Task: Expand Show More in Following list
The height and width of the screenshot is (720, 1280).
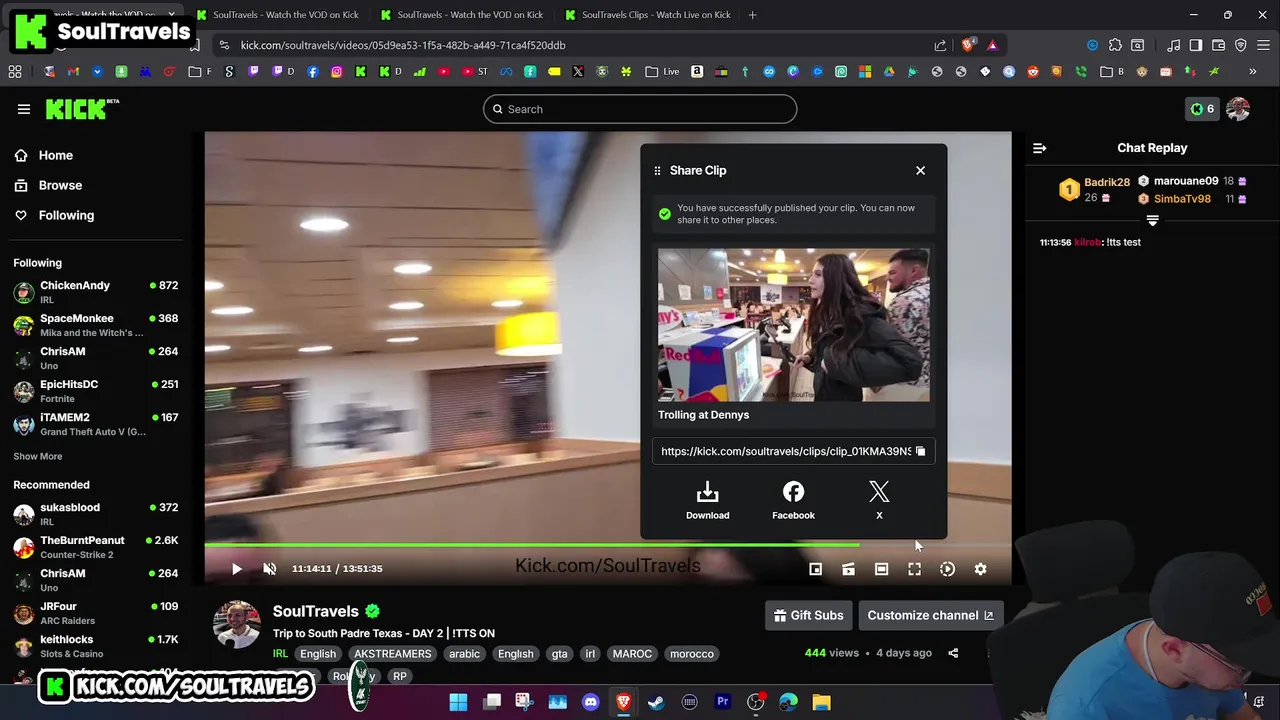Action: 37,456
